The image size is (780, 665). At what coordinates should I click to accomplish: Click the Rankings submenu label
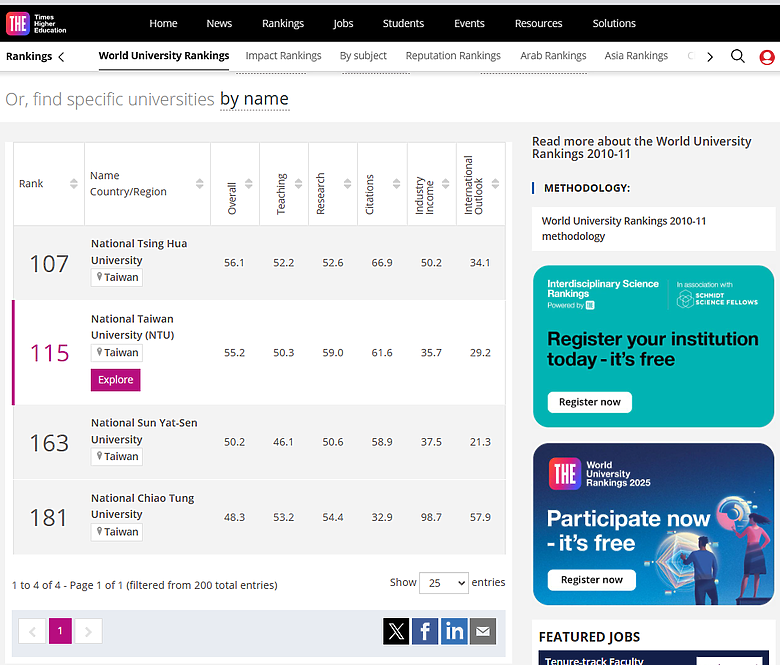point(29,56)
